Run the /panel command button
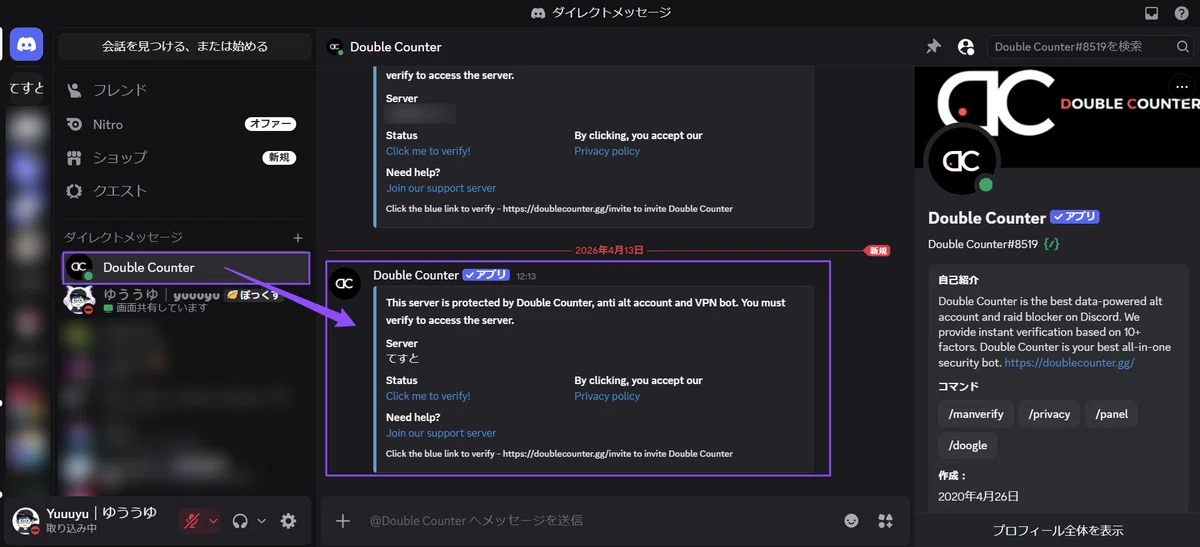Image resolution: width=1200 pixels, height=547 pixels. pyautogui.click(x=1112, y=414)
